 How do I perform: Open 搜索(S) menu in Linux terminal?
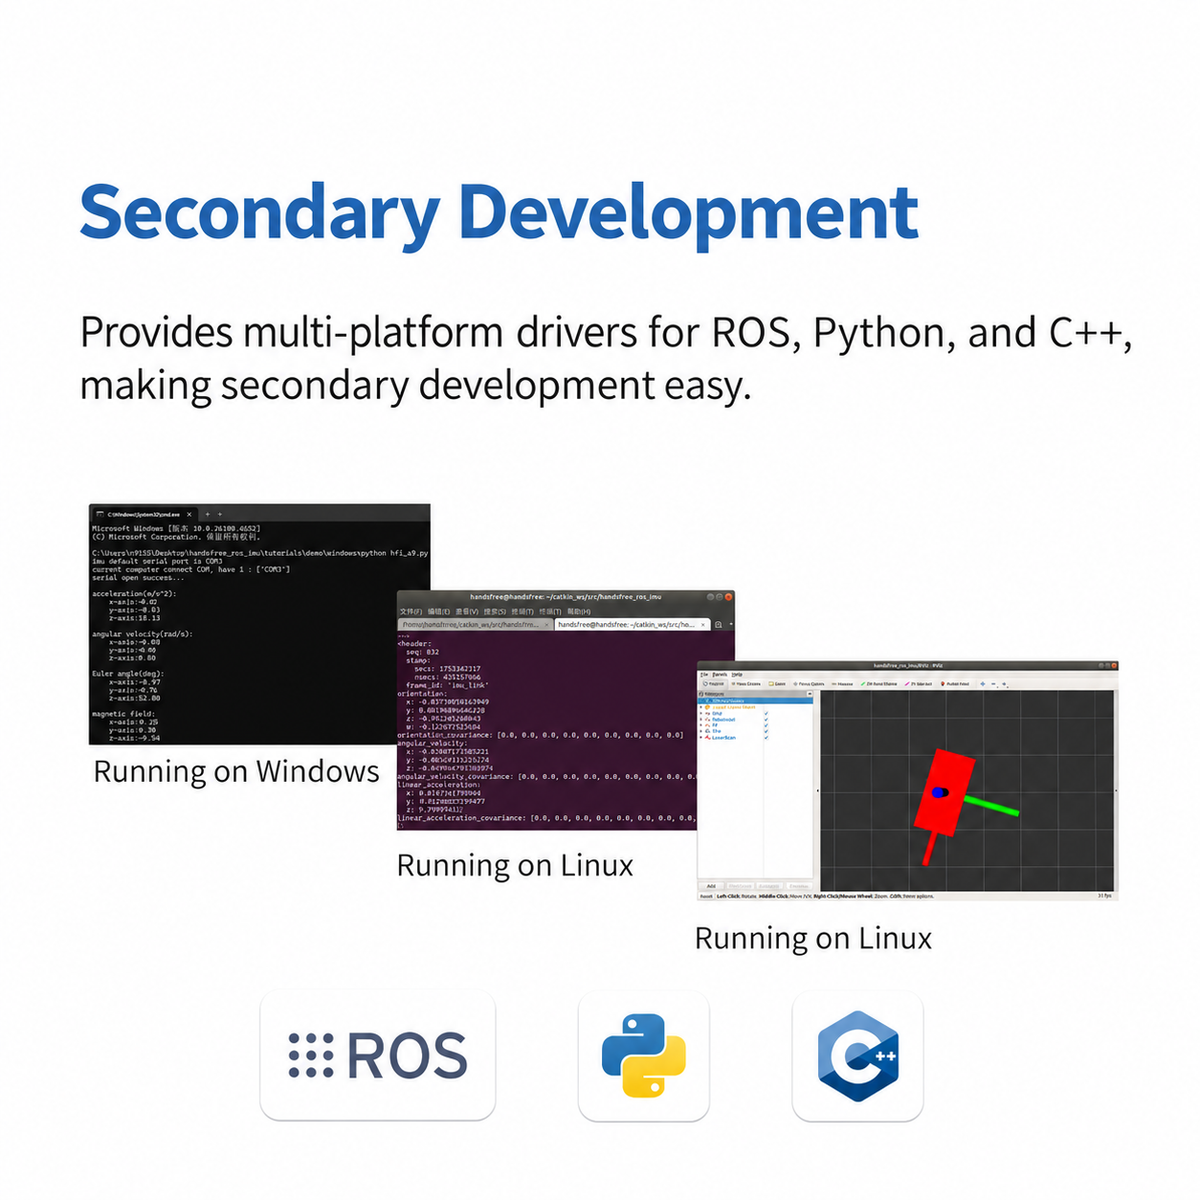495,611
